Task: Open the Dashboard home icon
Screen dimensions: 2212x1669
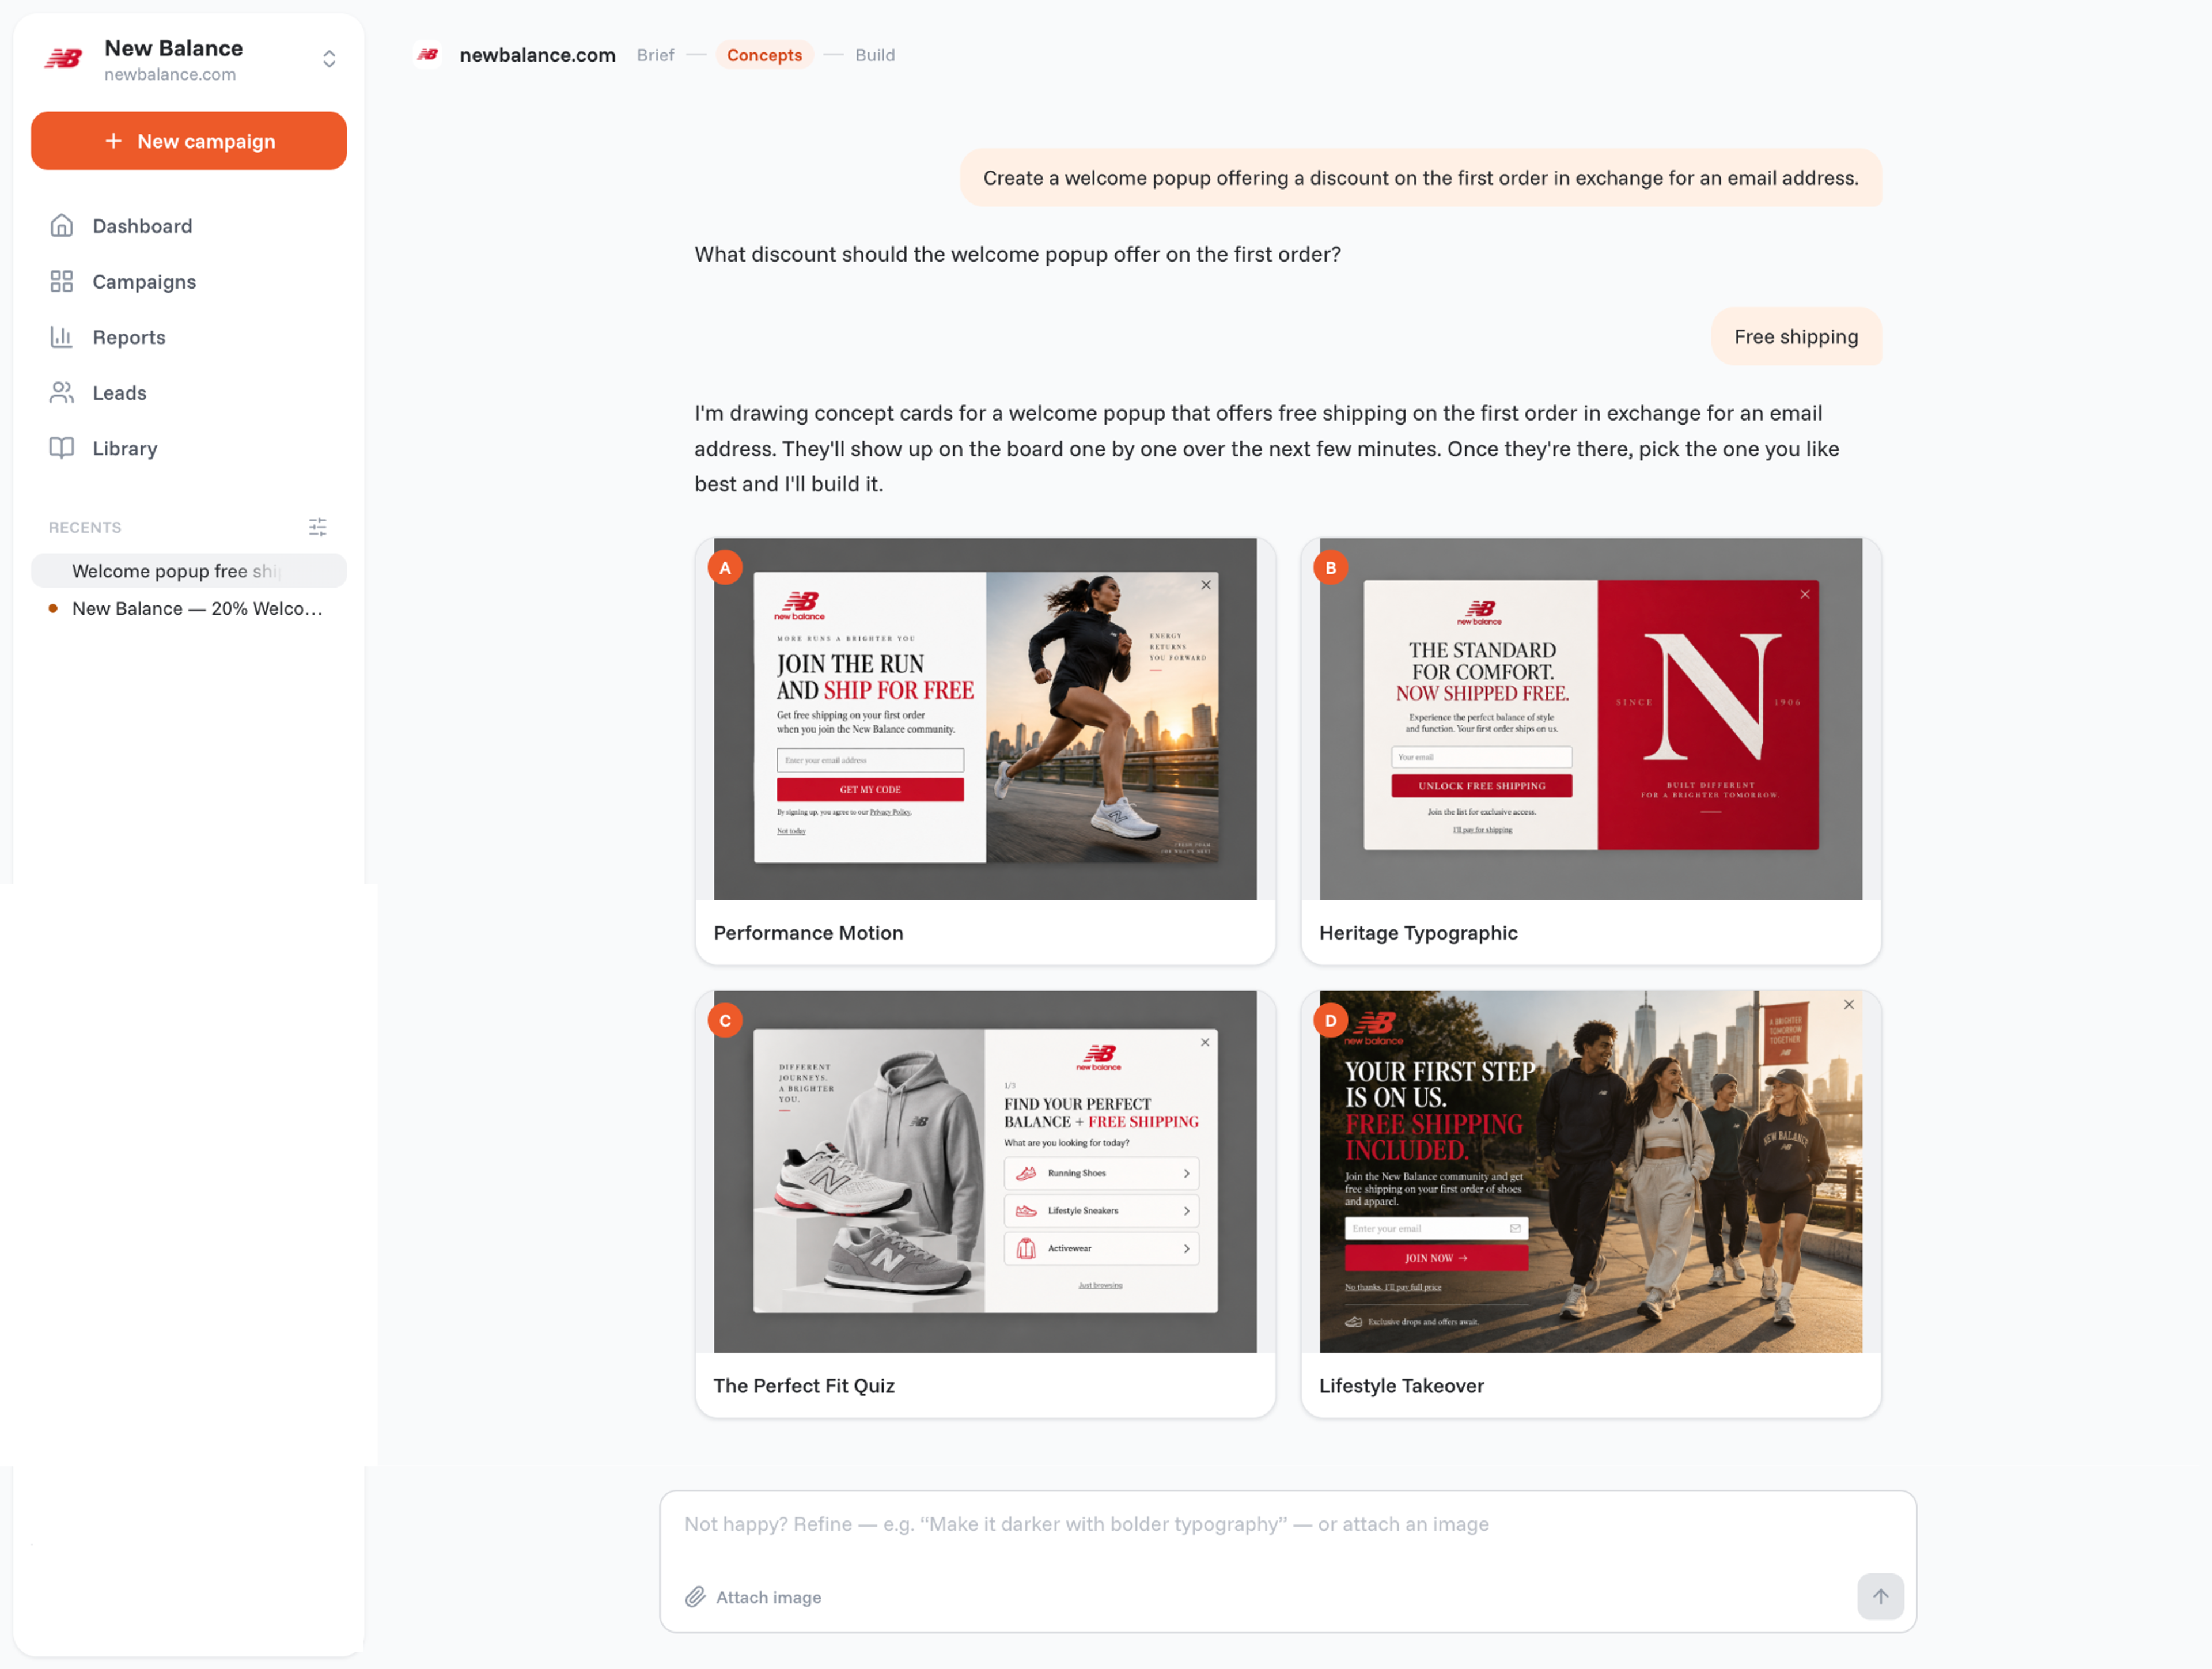Action: click(x=62, y=226)
